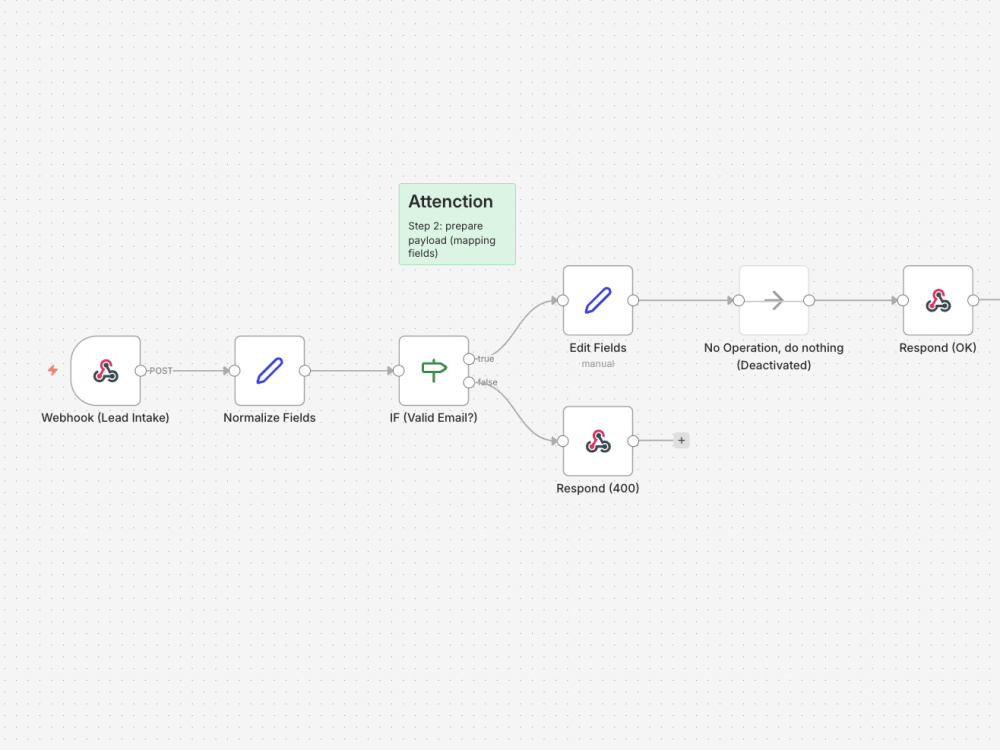Screen dimensions: 1000x750
Task: Click the Normalize Fields input port
Action: 235,371
